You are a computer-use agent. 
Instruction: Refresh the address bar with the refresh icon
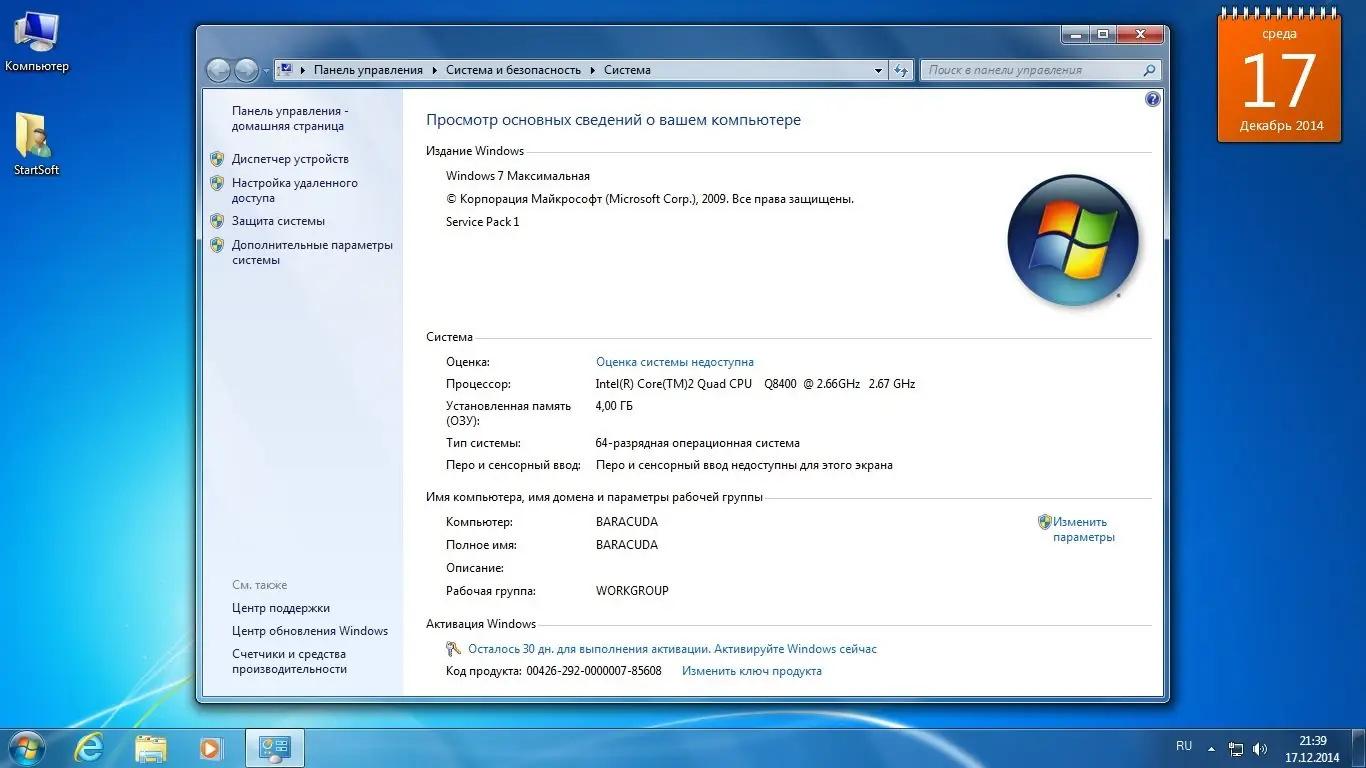pos(901,70)
